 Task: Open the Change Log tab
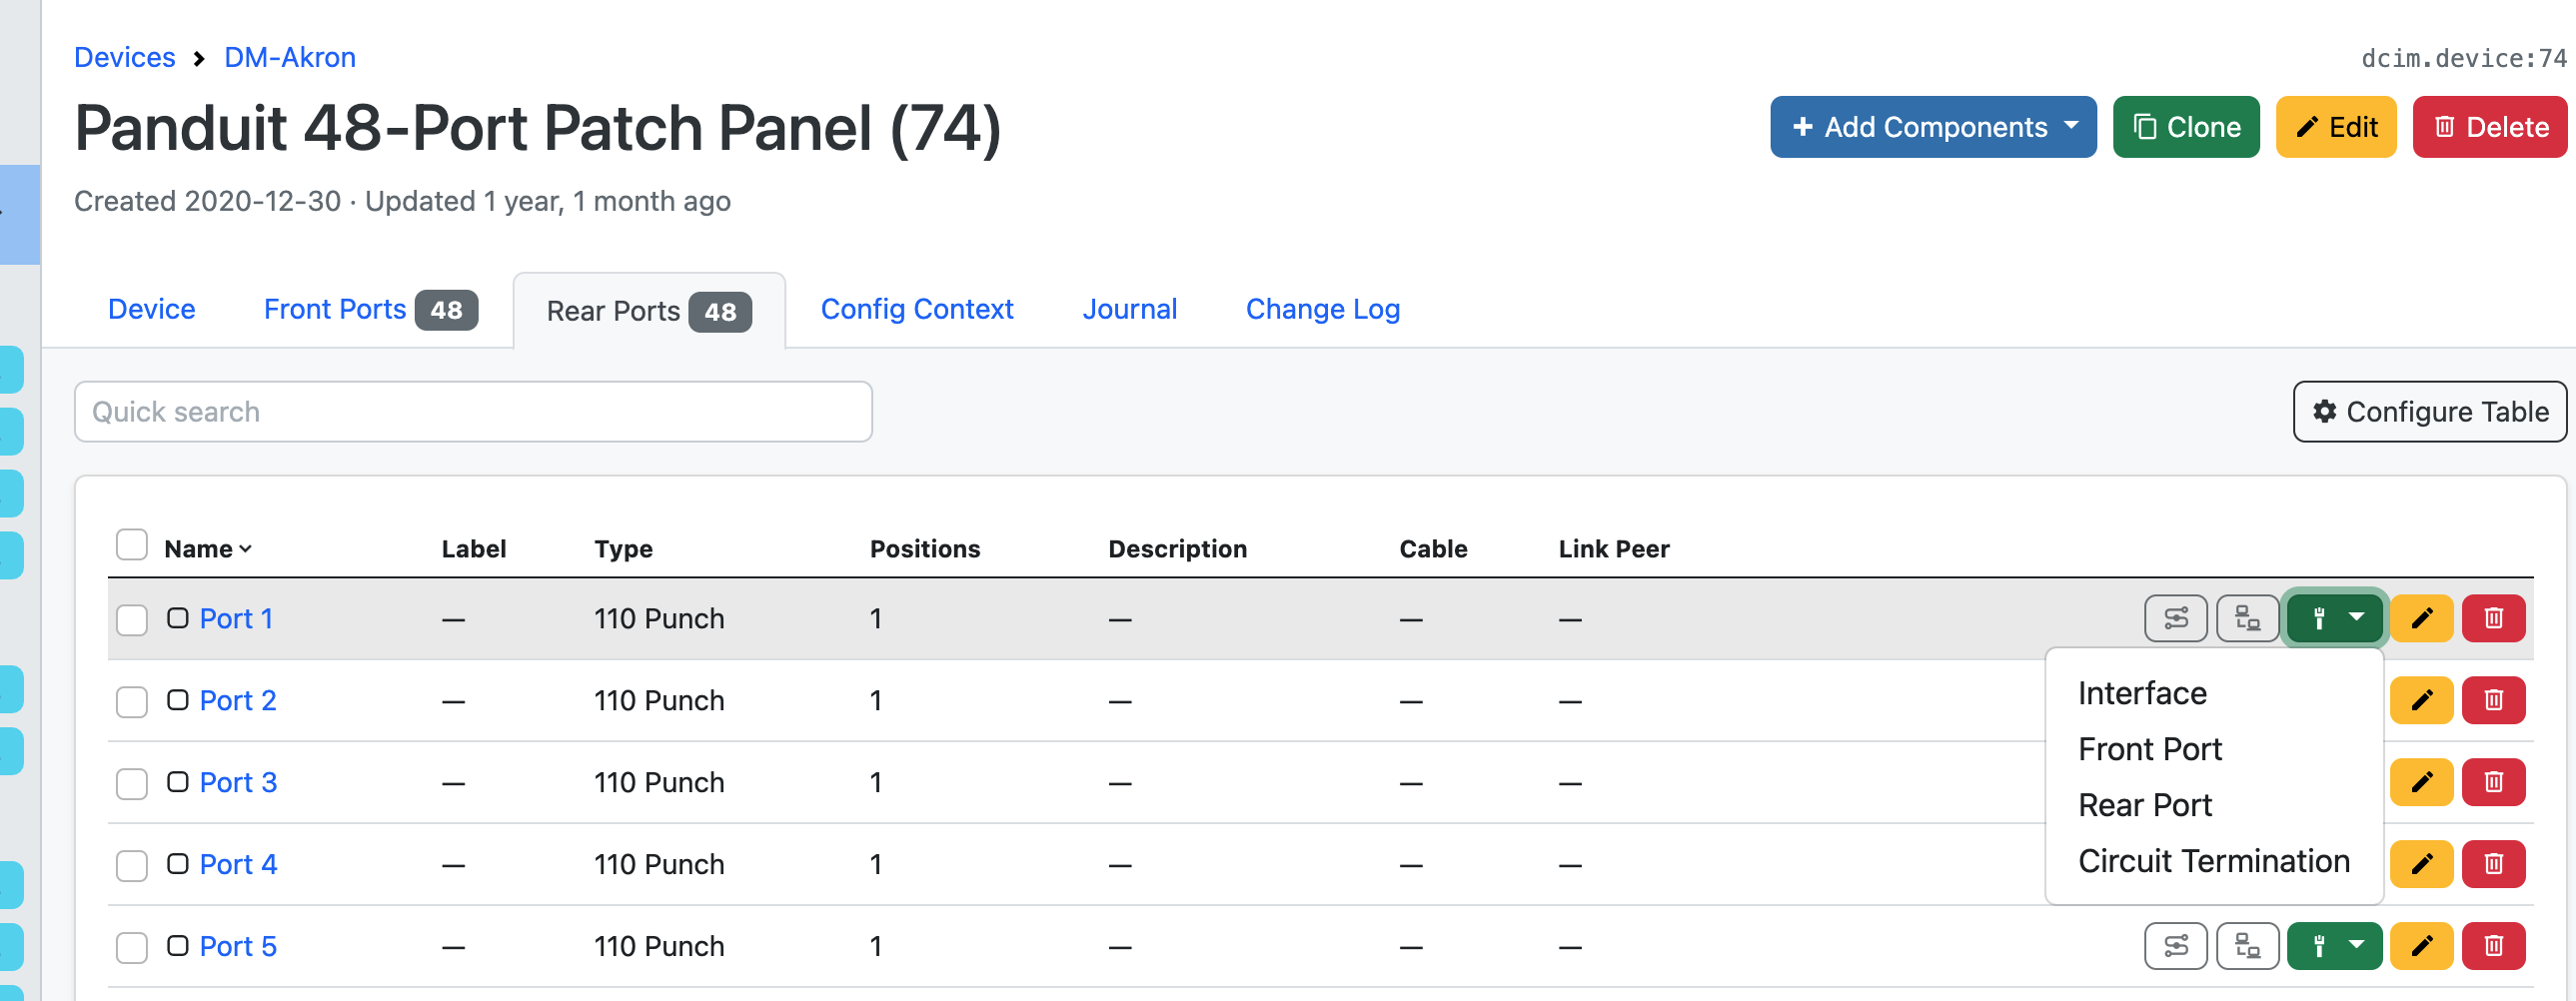(1322, 310)
